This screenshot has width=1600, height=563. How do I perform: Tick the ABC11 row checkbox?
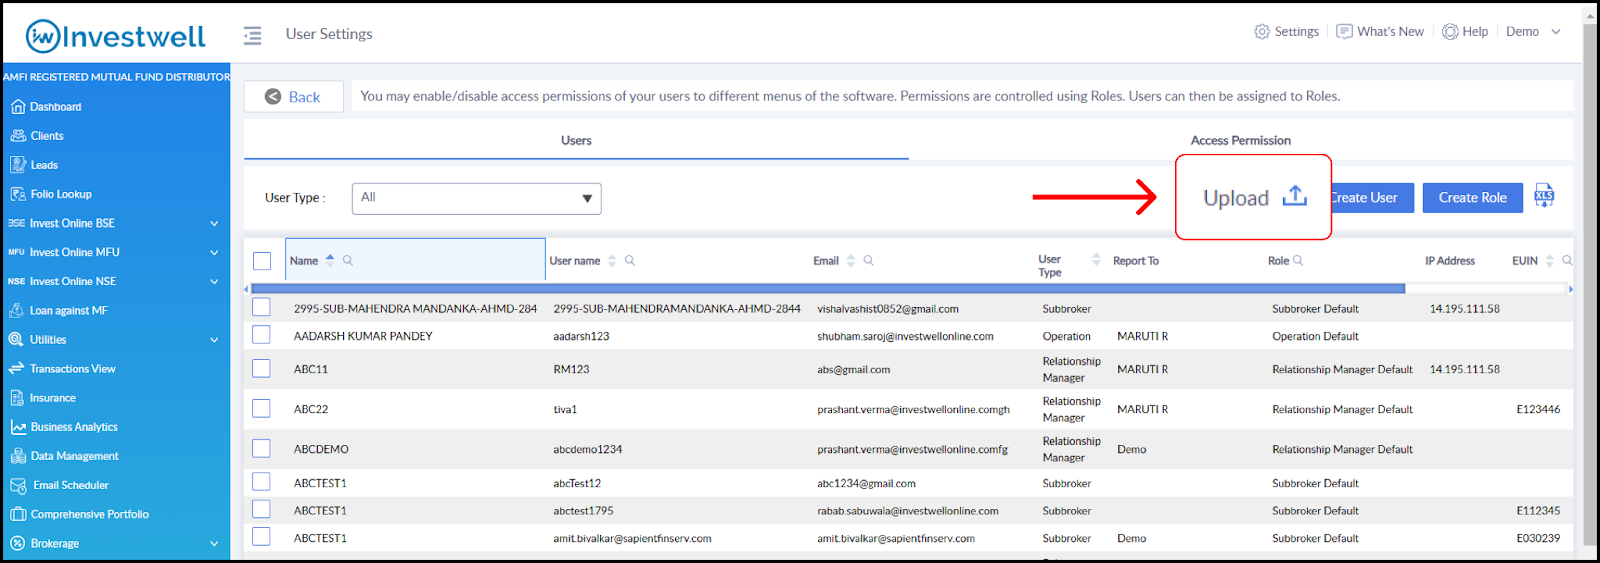pyautogui.click(x=261, y=368)
